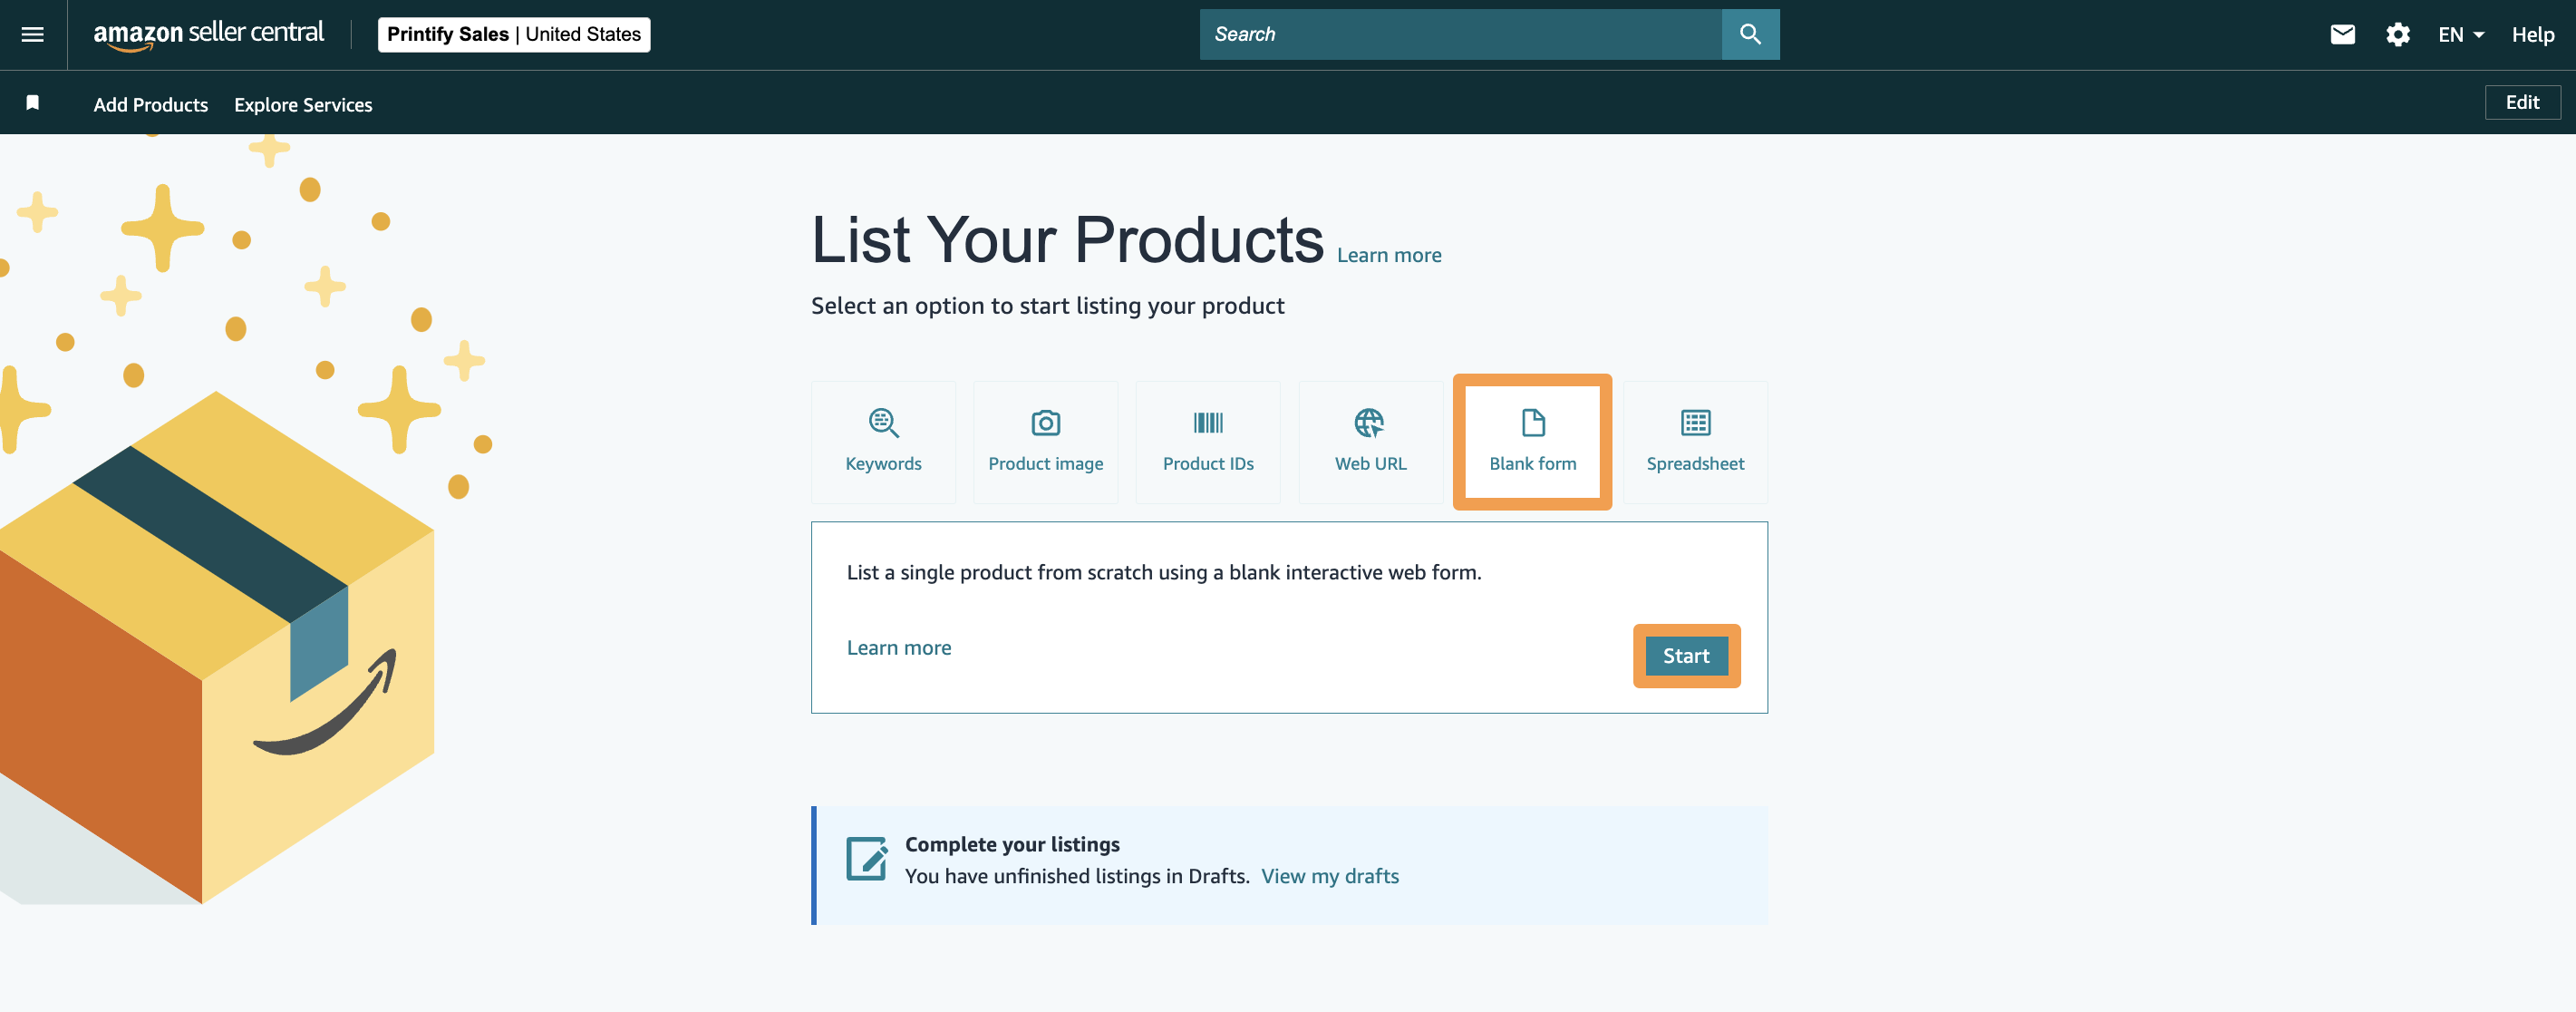Open the Add Products menu item
This screenshot has height=1012, width=2576.
point(151,105)
